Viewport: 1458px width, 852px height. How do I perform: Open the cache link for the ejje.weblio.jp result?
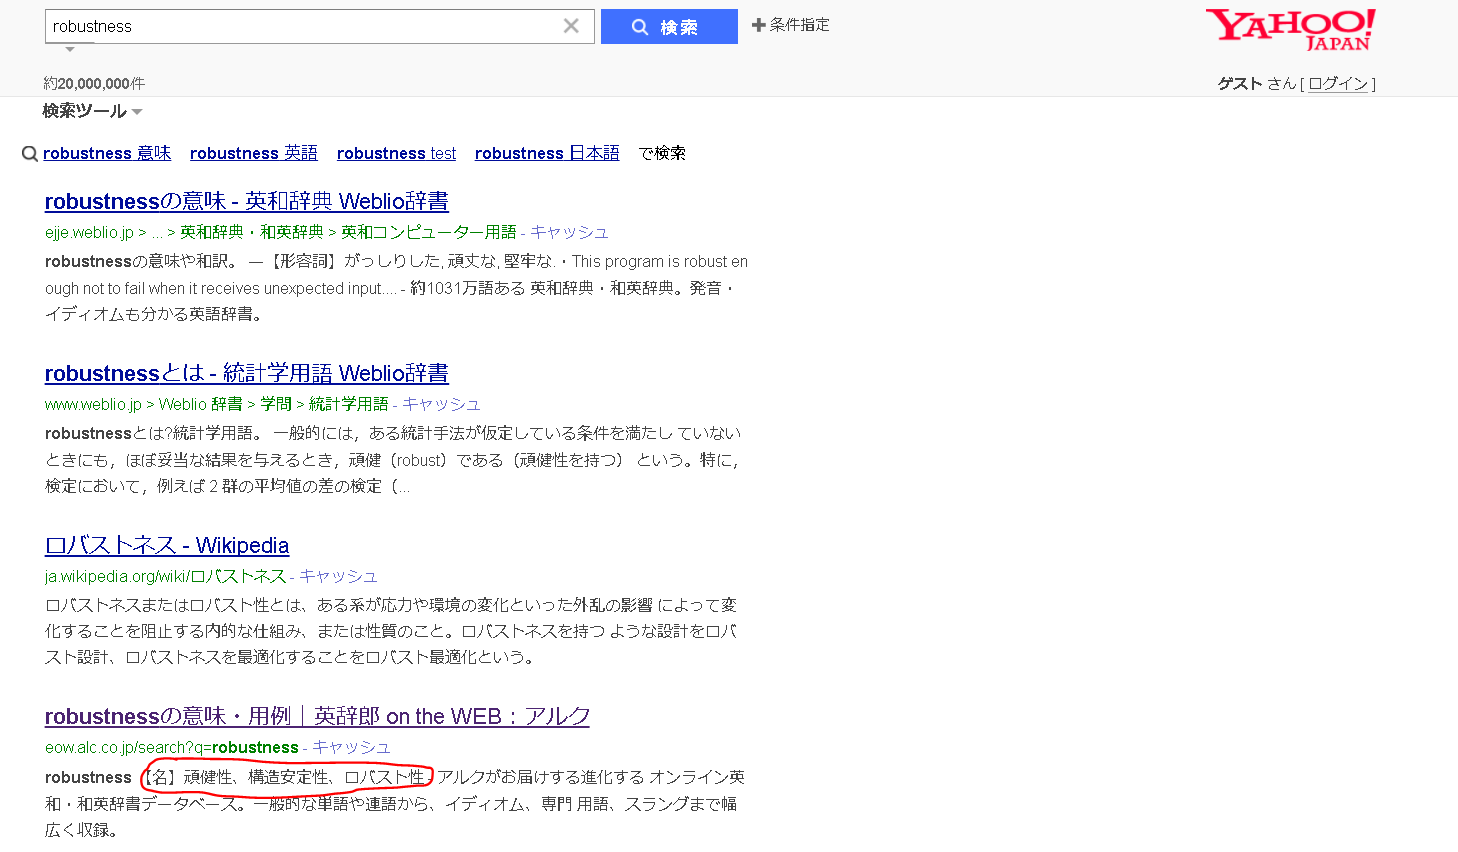[x=569, y=232]
